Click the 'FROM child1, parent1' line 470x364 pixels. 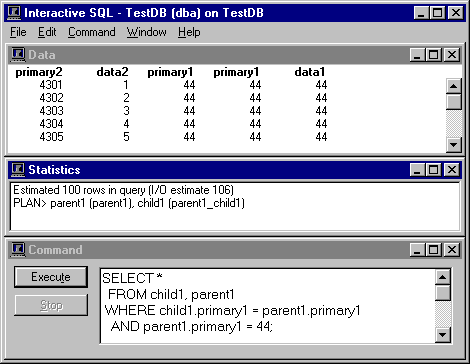pos(171,294)
